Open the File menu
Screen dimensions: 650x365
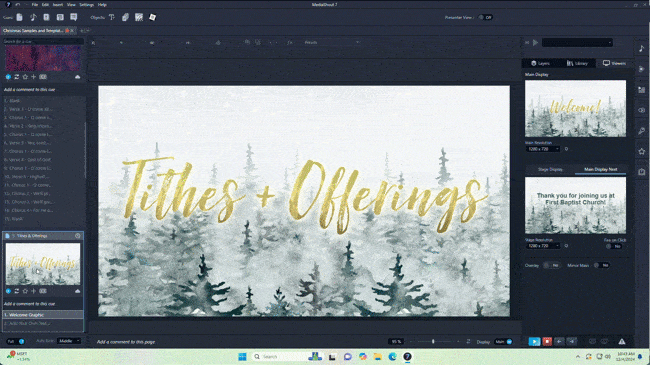tap(35, 5)
